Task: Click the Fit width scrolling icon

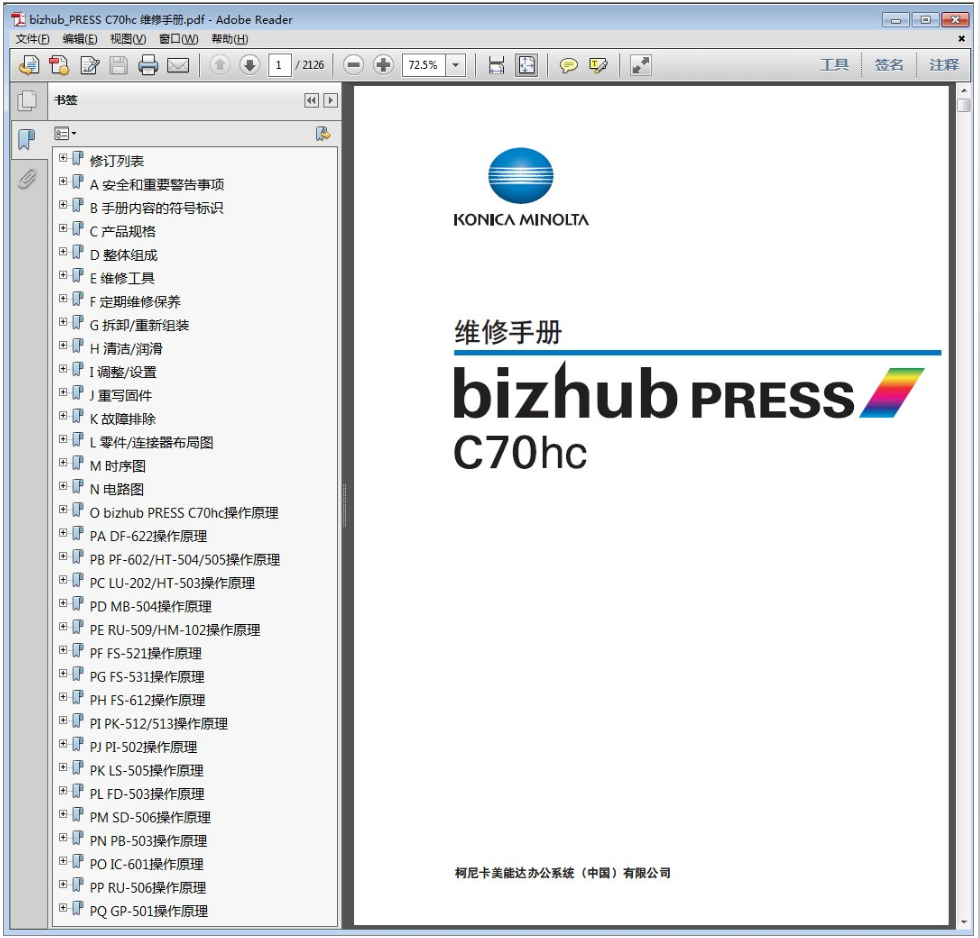Action: click(496, 65)
